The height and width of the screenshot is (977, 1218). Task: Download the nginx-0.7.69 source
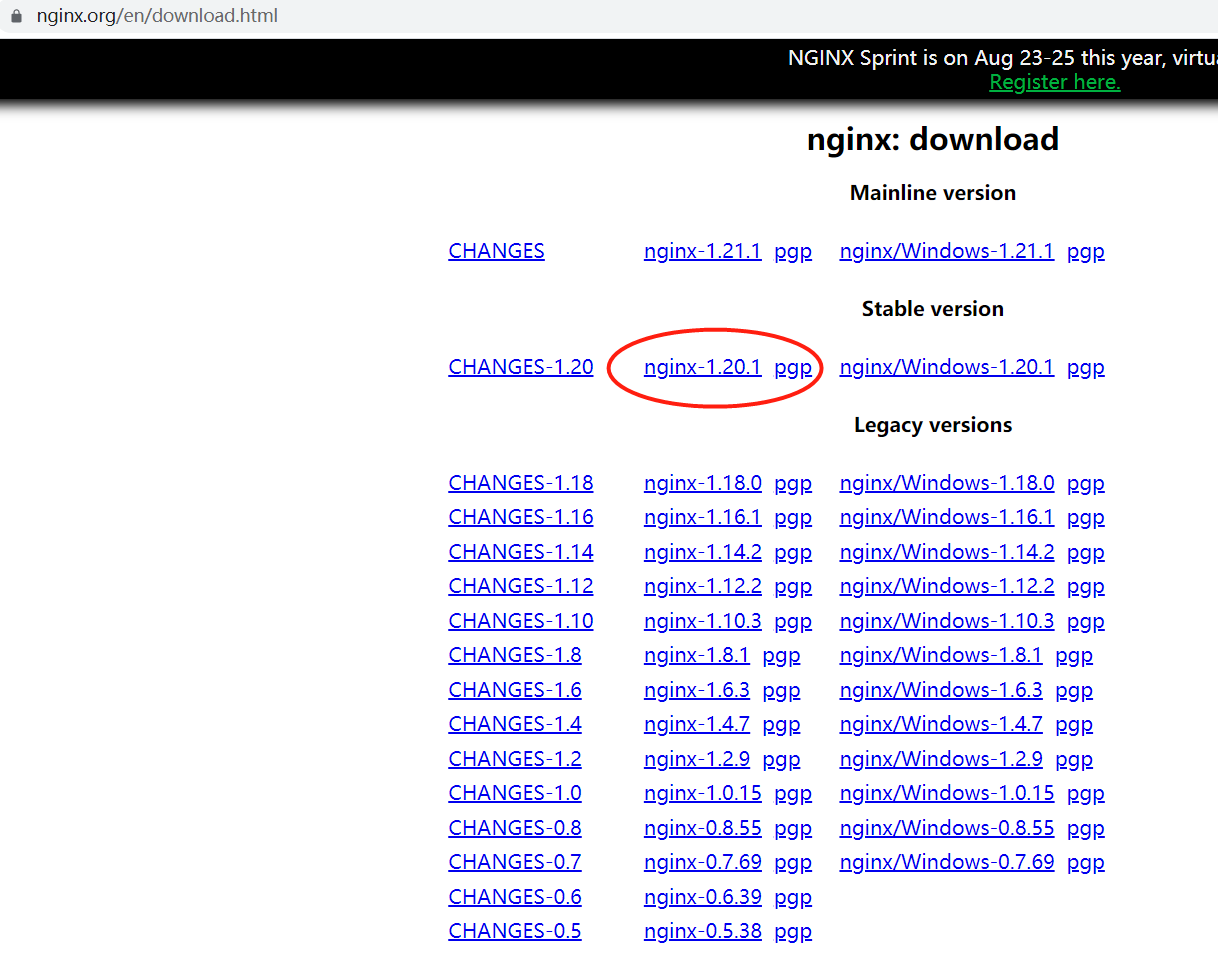[703, 862]
